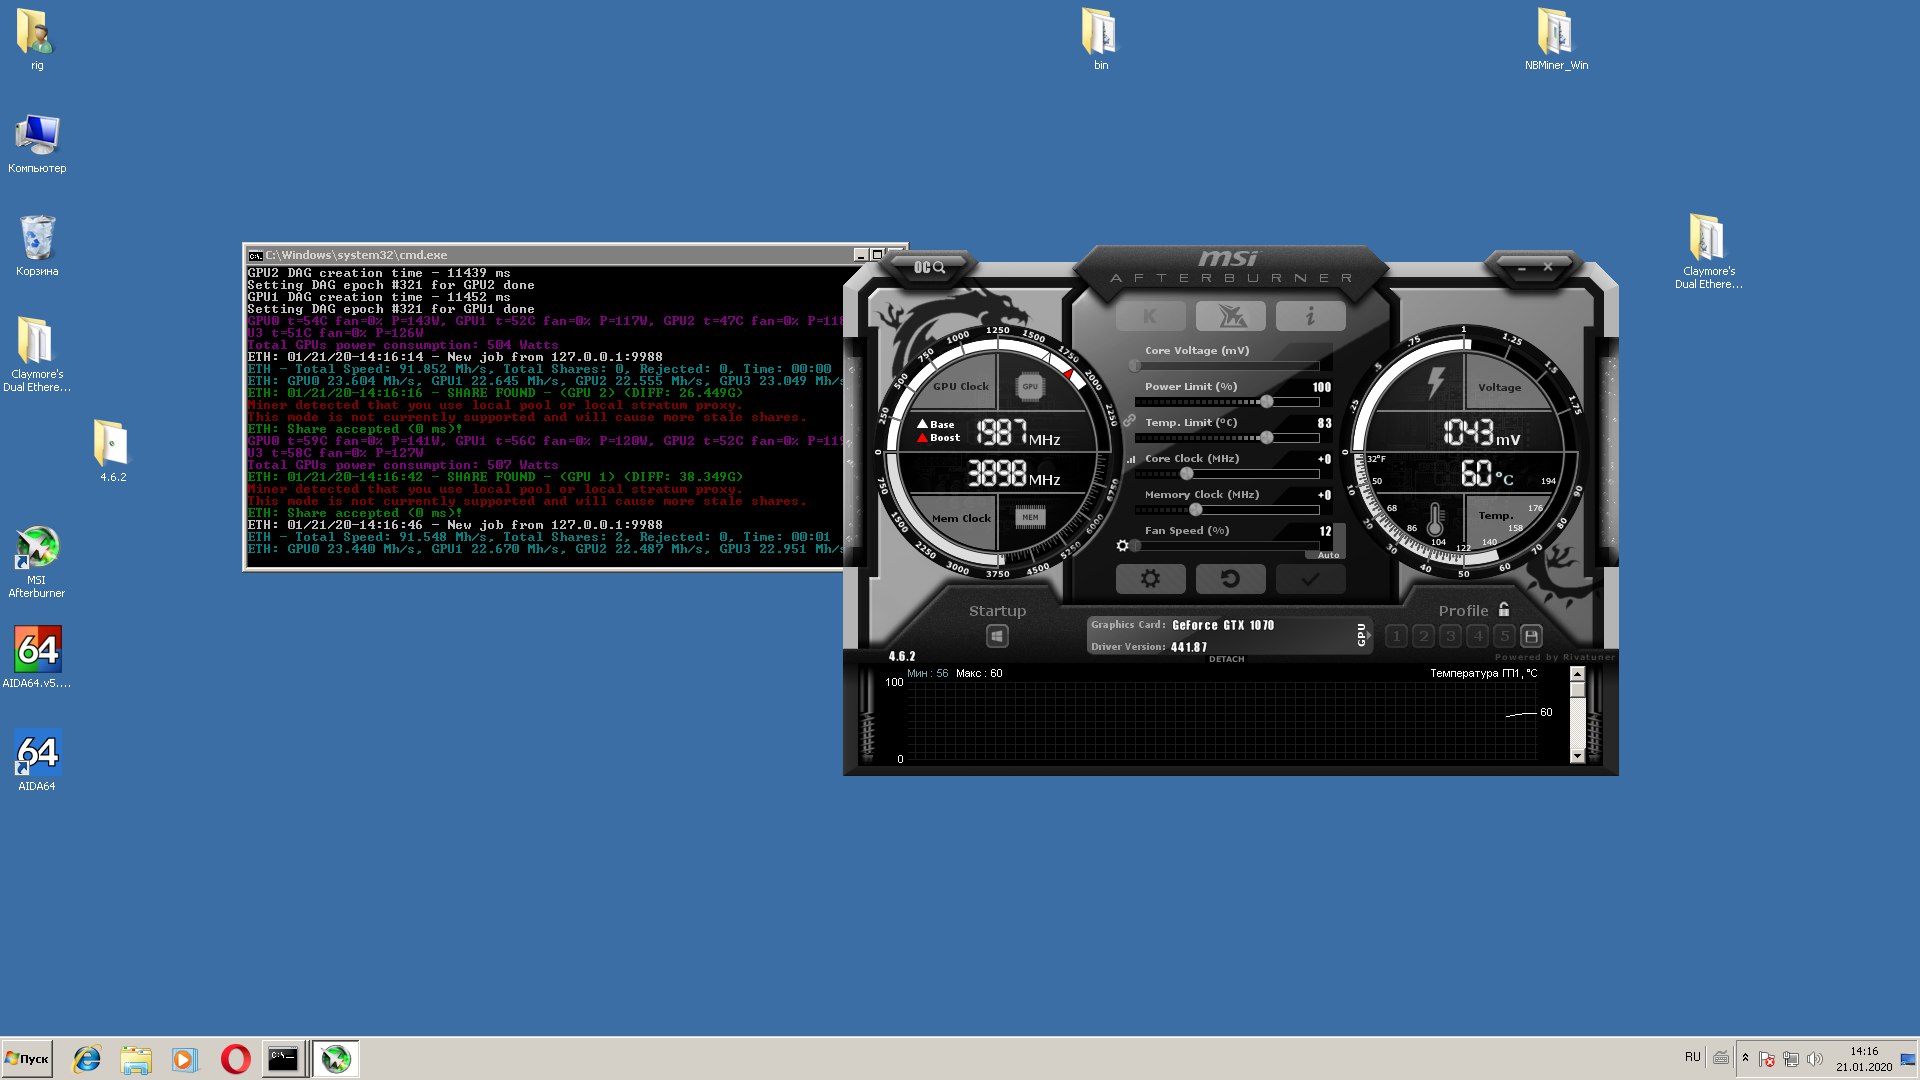Image resolution: width=1920 pixels, height=1080 pixels.
Task: Close the MSI Afterburner window
Action: coord(1547,267)
